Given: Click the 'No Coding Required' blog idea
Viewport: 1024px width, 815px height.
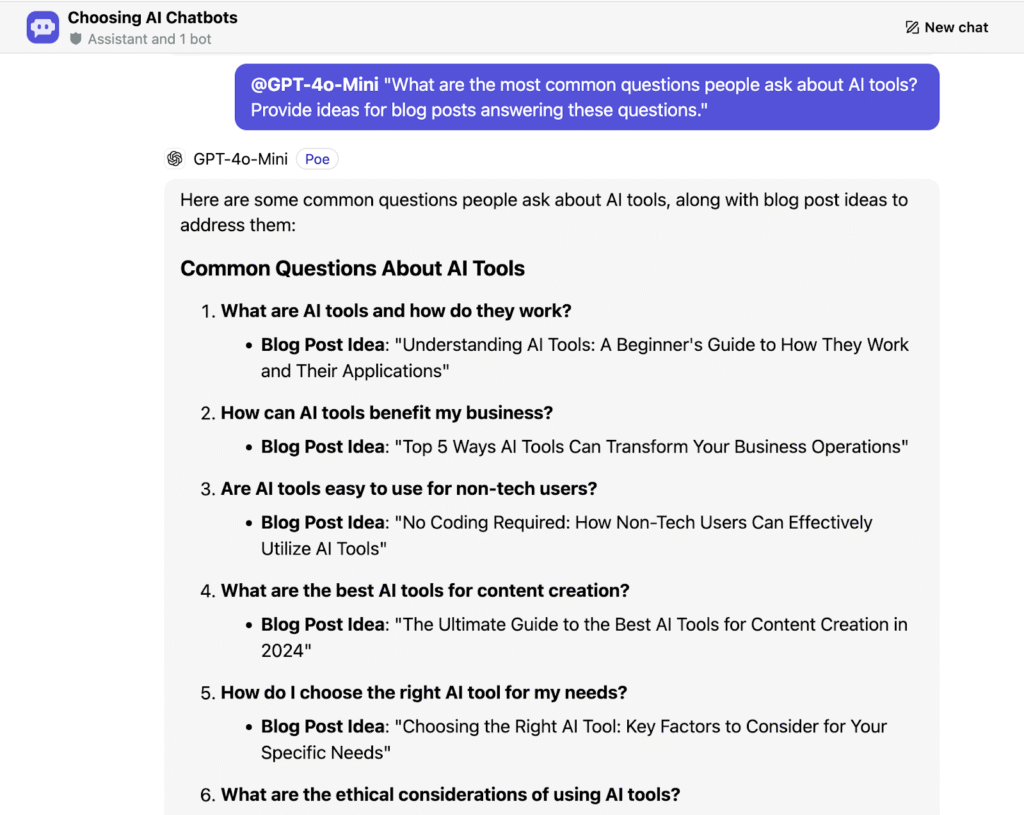Looking at the screenshot, I should pyautogui.click(x=567, y=535).
